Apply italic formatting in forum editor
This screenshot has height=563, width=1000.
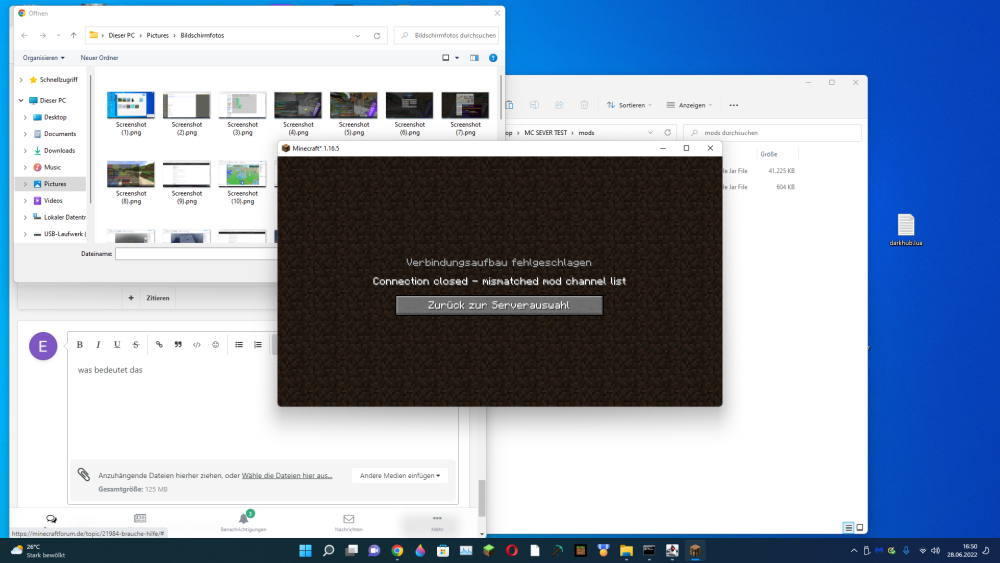(98, 345)
